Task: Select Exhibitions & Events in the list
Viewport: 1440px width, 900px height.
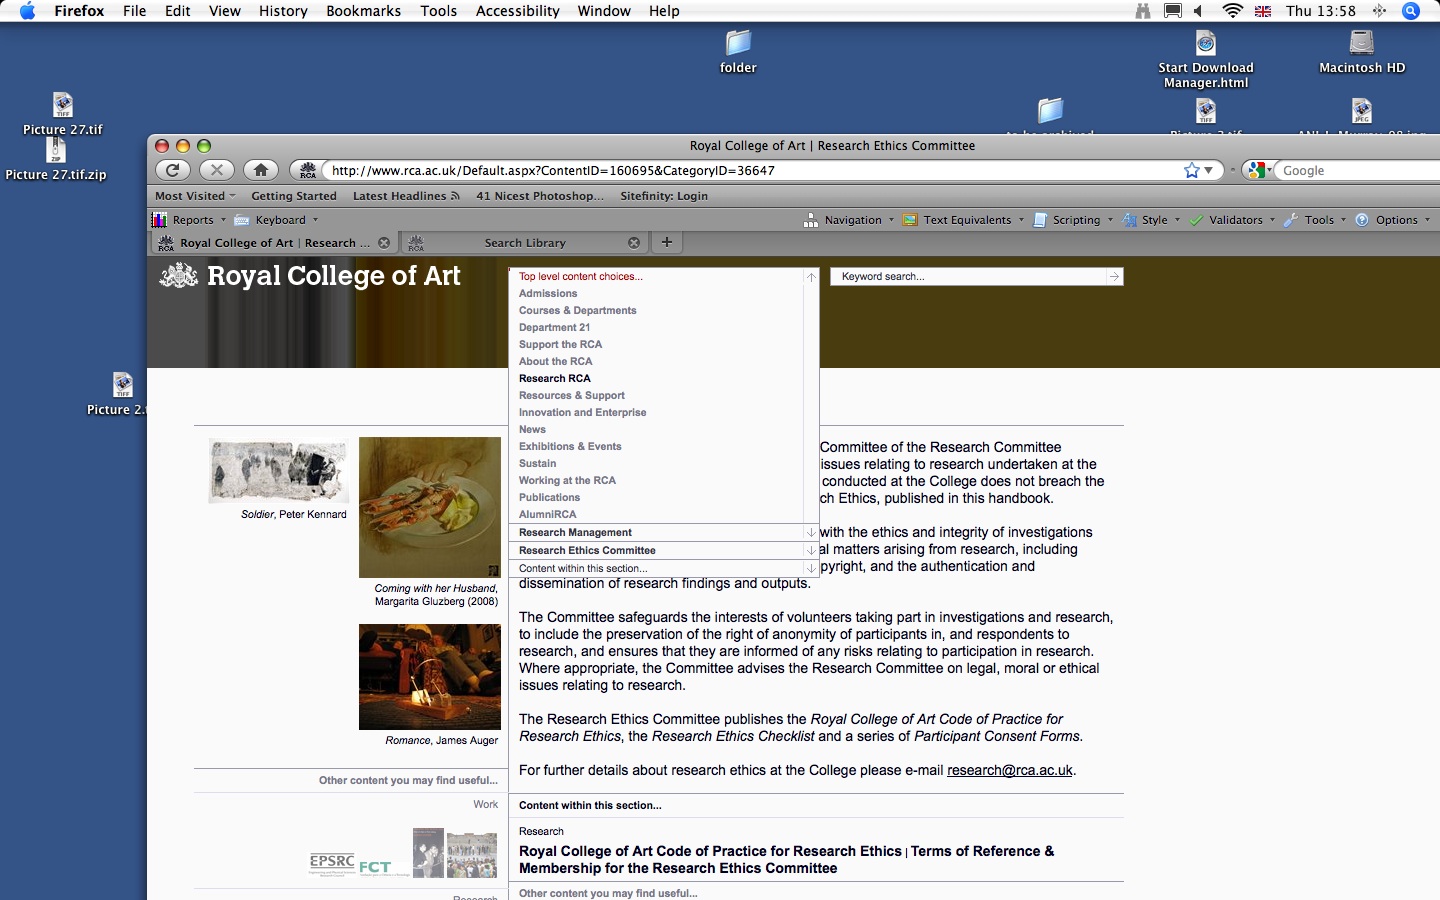Action: pyautogui.click(x=570, y=447)
